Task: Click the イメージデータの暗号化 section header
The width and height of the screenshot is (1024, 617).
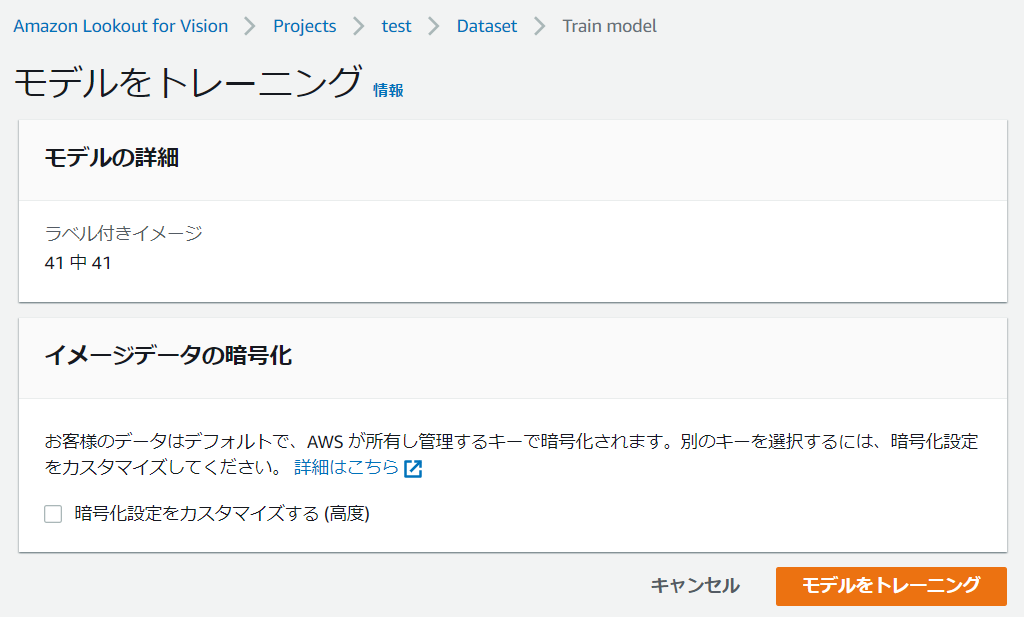Action: click(x=168, y=356)
